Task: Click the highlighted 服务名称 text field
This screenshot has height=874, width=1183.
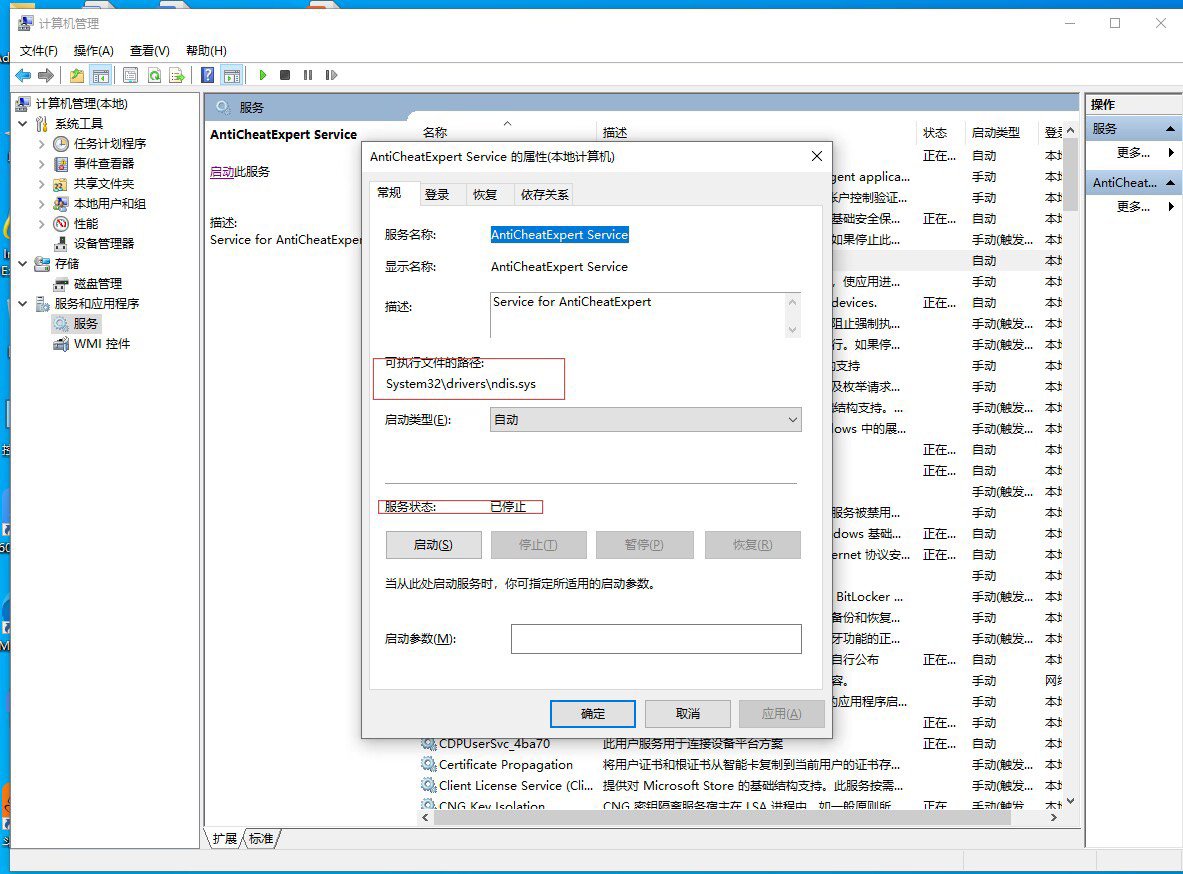Action: [x=559, y=235]
